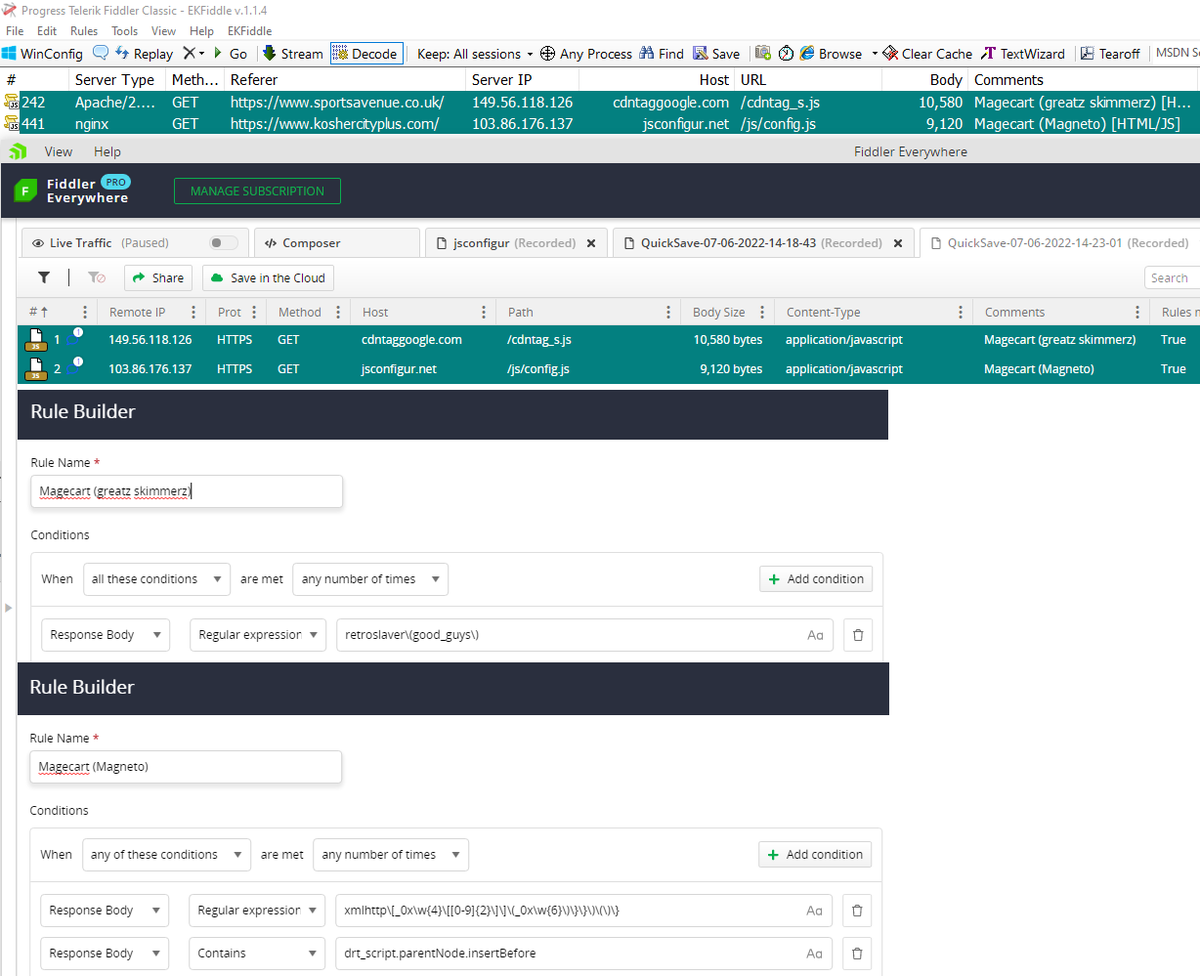Toggle the Live Traffic capture switch

coord(224,243)
